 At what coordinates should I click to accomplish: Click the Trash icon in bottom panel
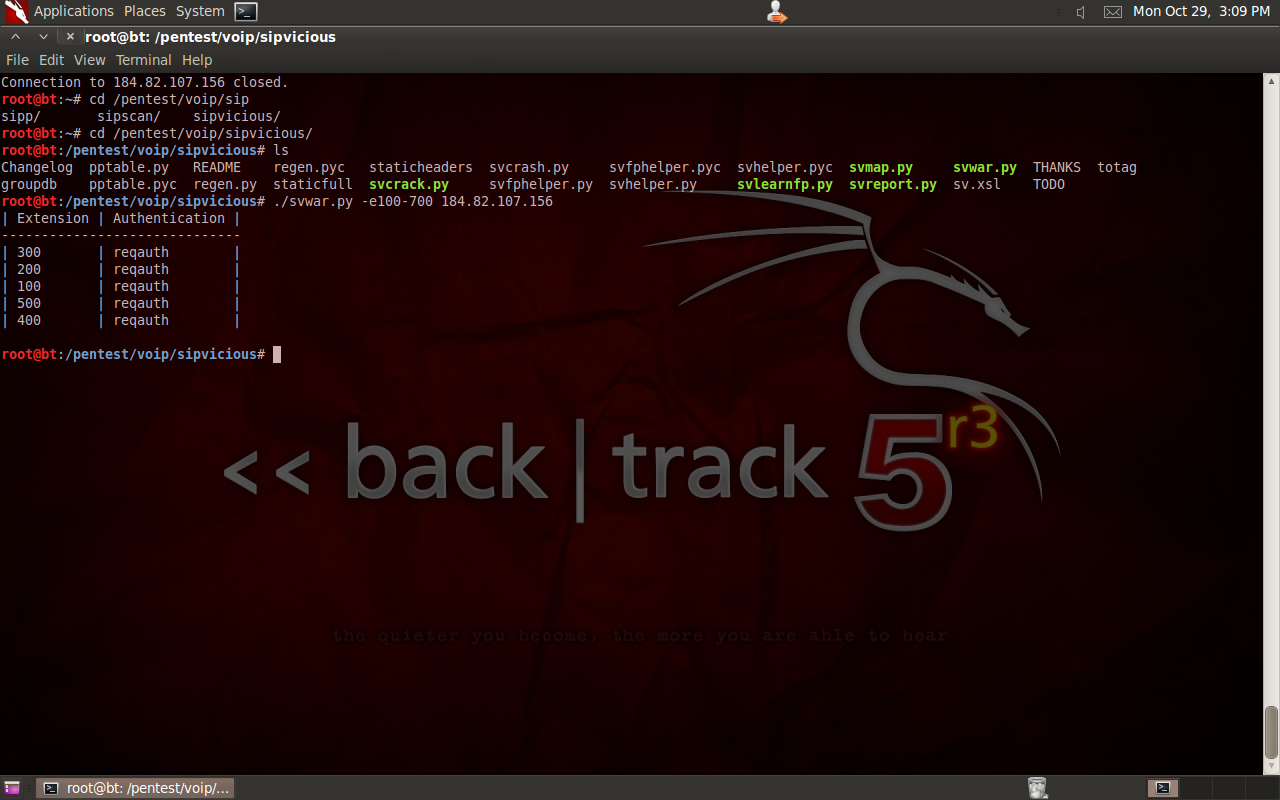tap(1037, 788)
